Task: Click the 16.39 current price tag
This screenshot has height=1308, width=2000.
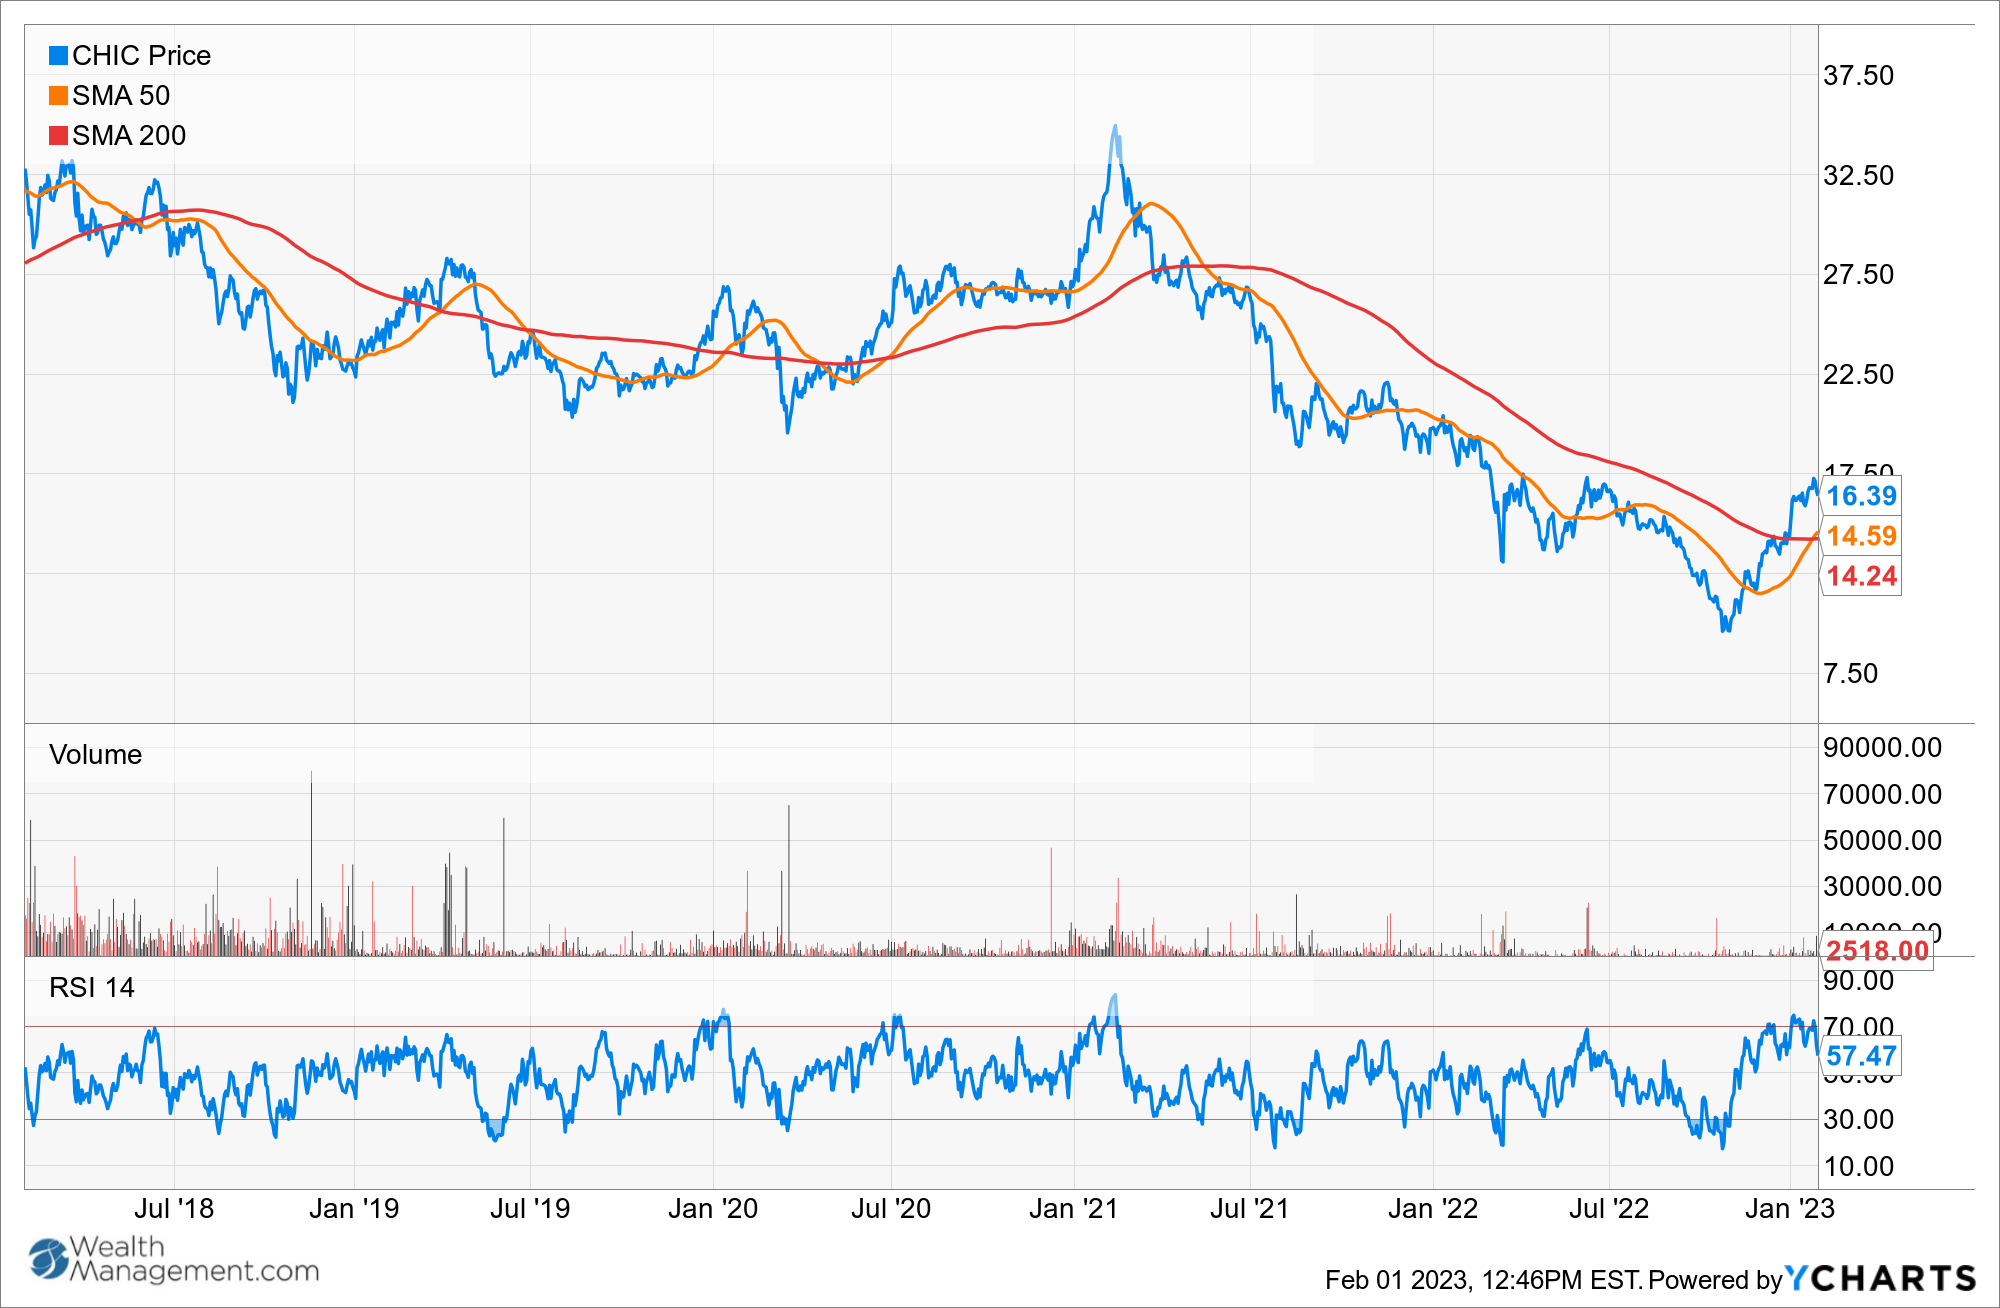Action: click(x=1861, y=496)
